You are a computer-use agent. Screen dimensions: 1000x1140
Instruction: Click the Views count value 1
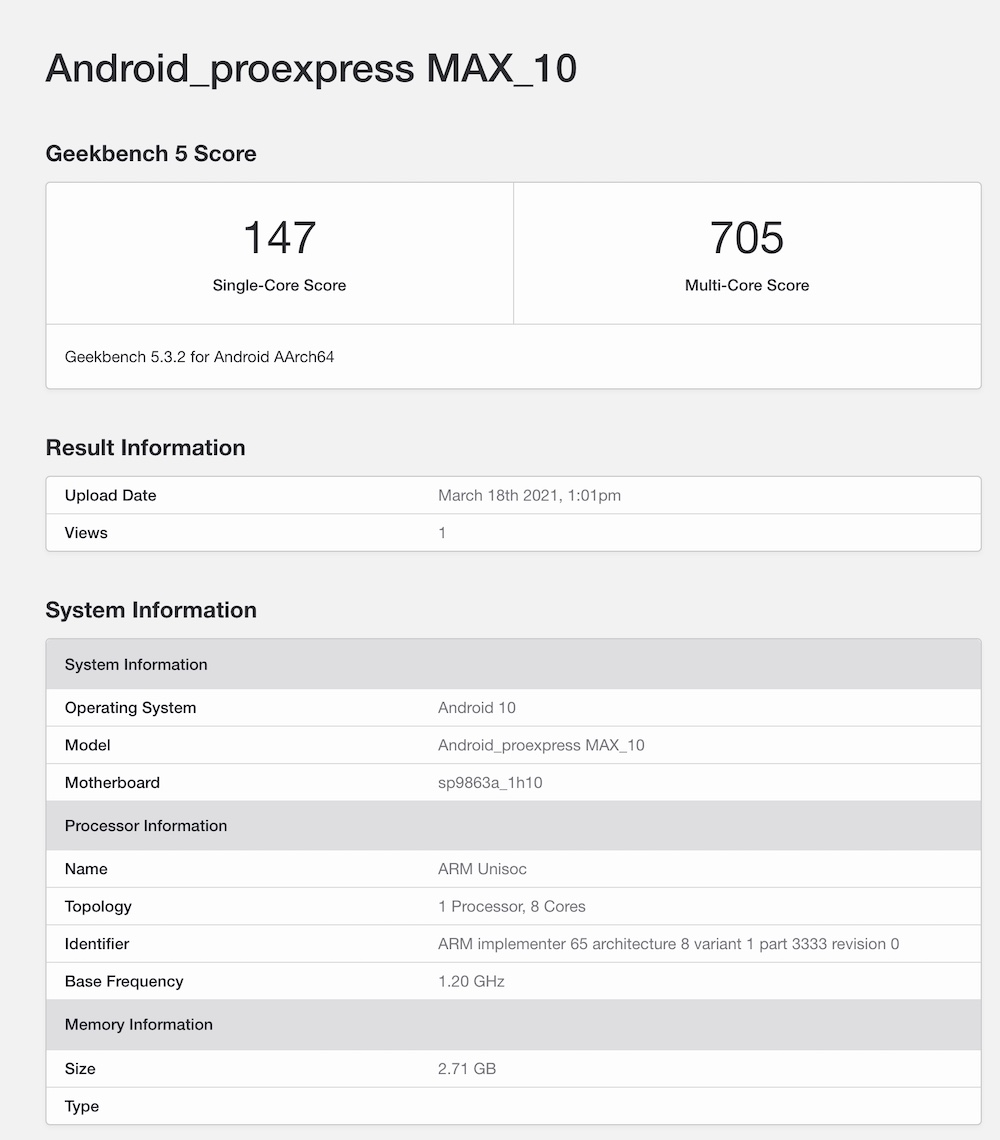click(x=442, y=533)
